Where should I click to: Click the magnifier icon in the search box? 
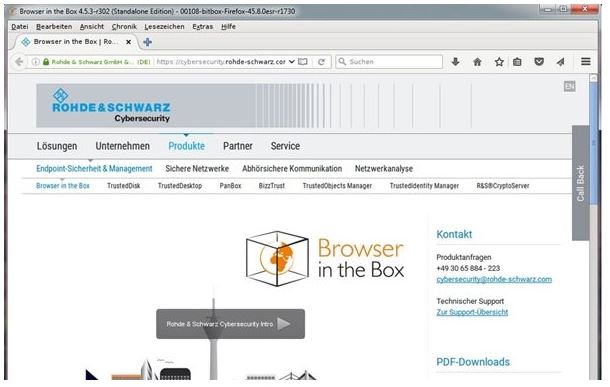[x=342, y=62]
